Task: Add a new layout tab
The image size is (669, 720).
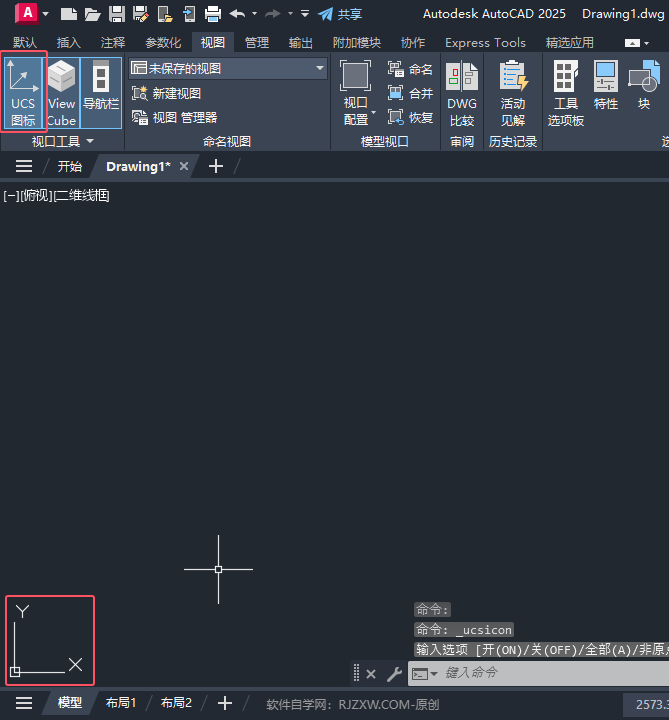Action: click(x=225, y=703)
